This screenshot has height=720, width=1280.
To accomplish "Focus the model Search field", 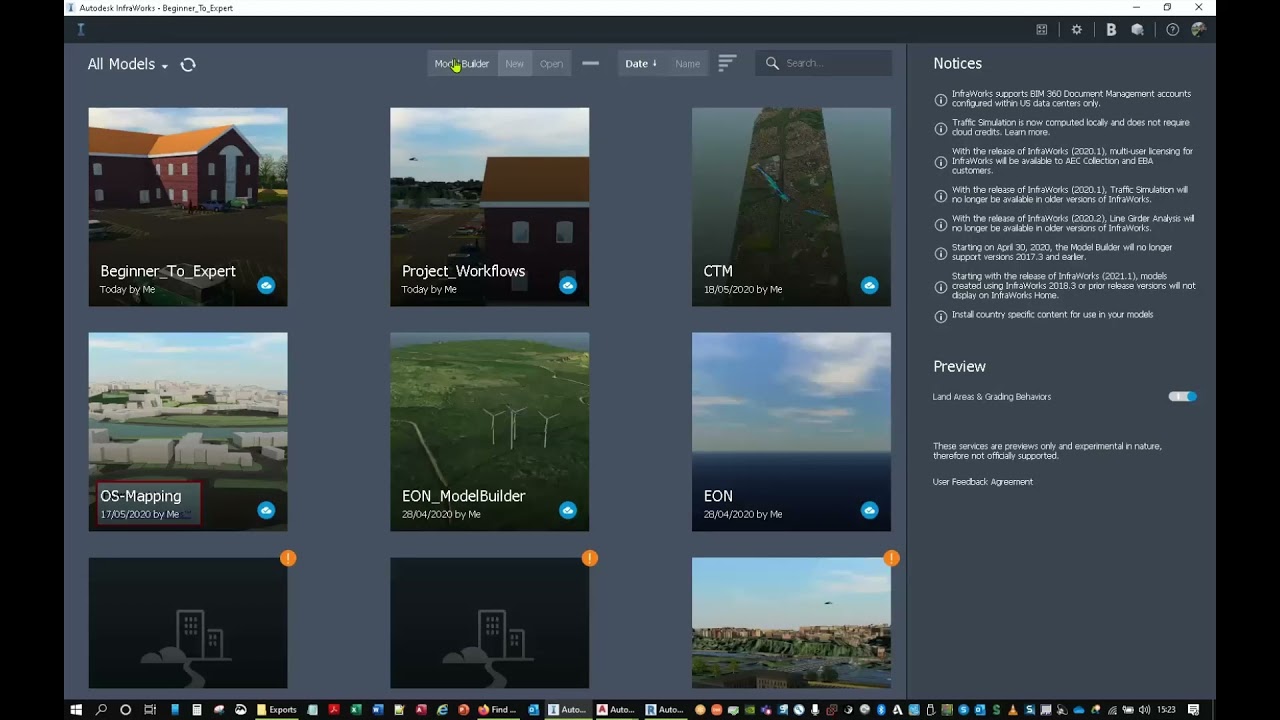I will point(824,63).
